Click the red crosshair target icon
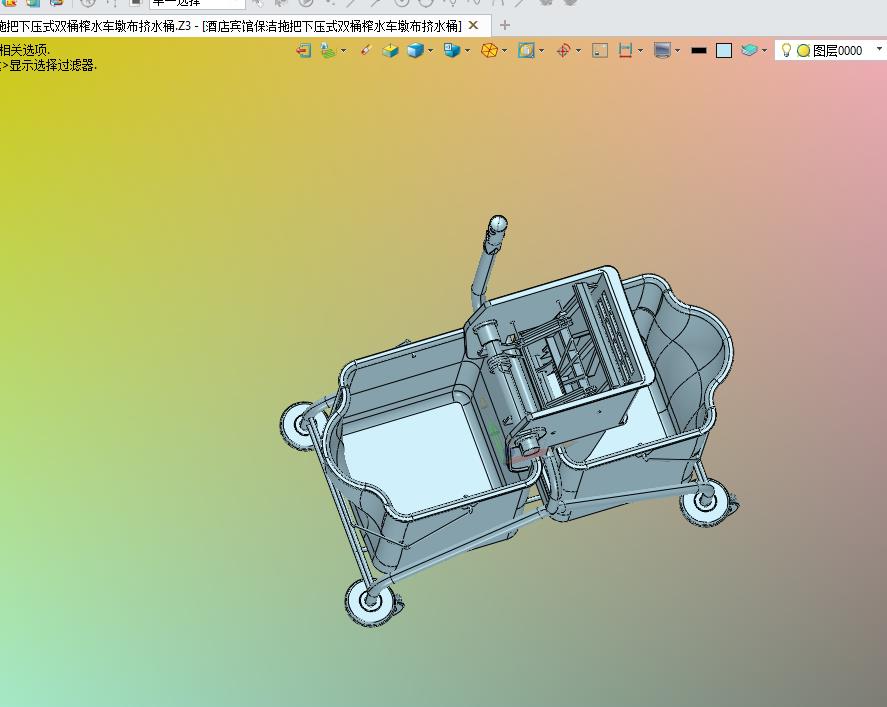Screen dimensions: 887x707 [x=563, y=50]
